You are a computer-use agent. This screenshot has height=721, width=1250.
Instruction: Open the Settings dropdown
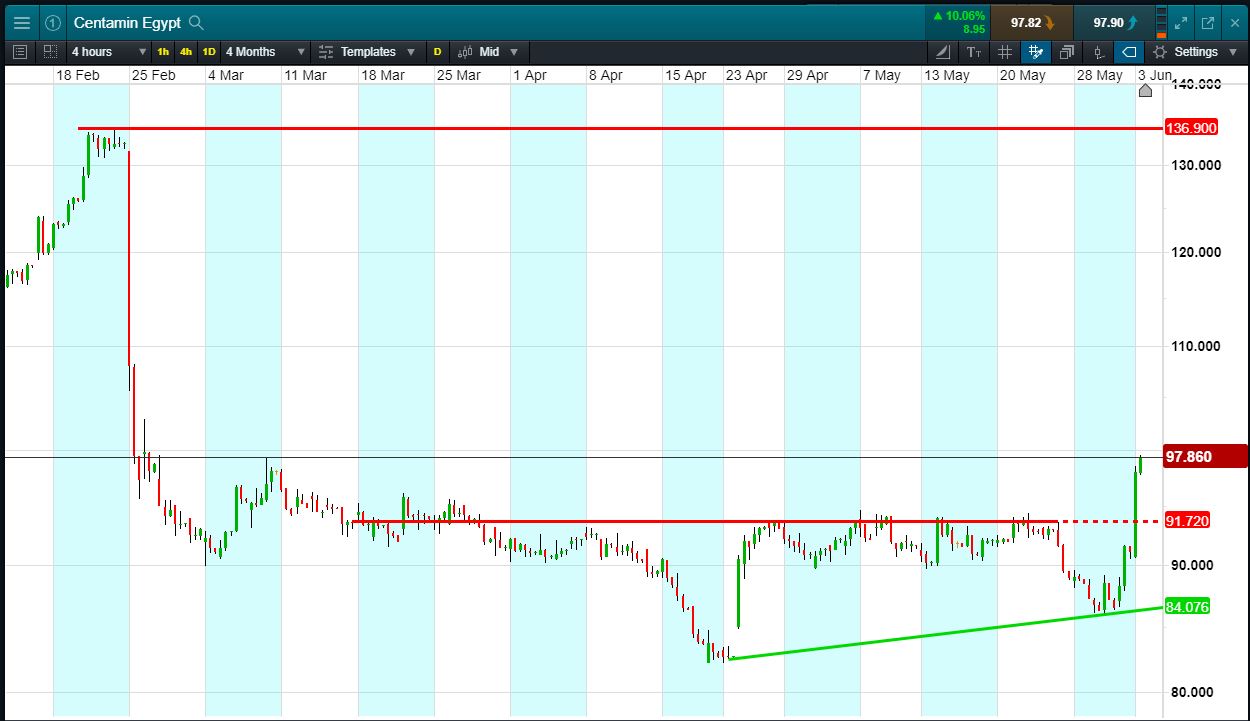pos(1197,51)
